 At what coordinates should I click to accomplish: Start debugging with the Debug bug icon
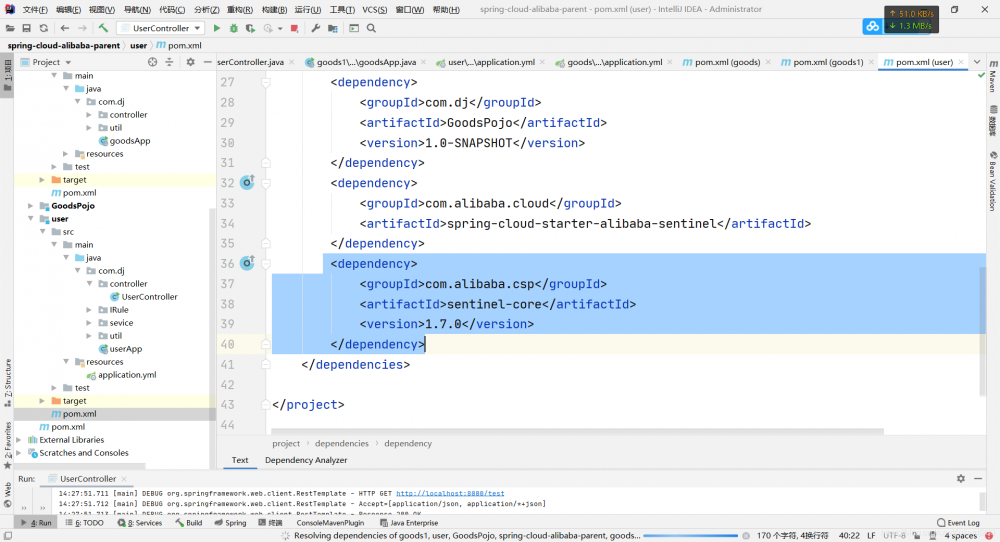point(233,28)
